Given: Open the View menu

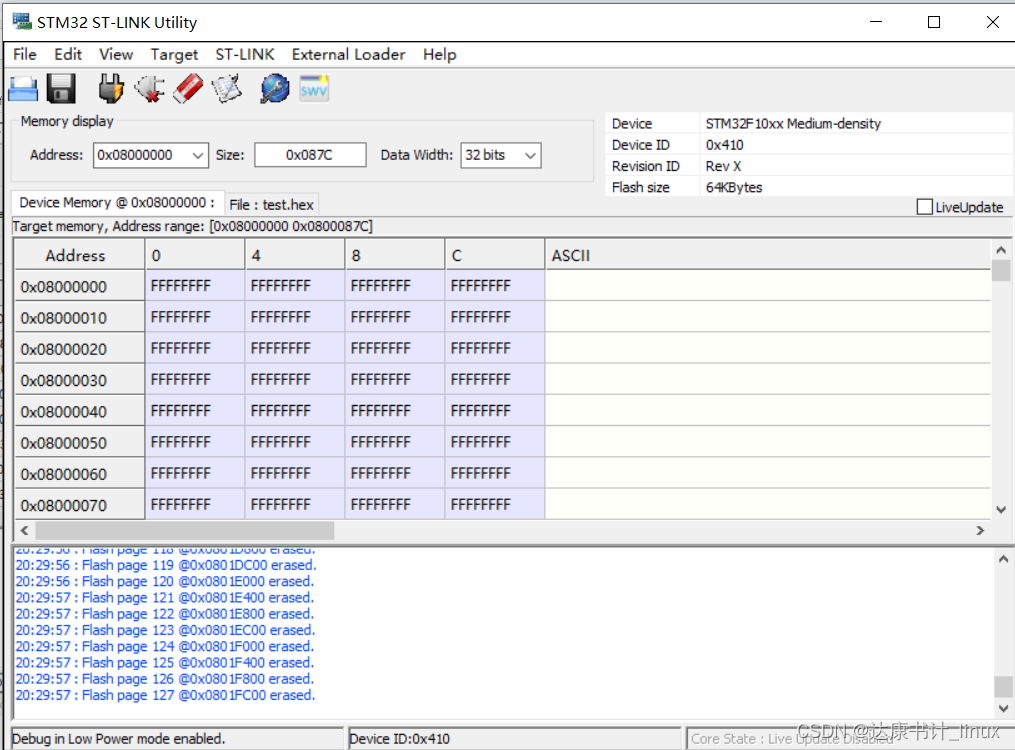Looking at the screenshot, I should [116, 54].
